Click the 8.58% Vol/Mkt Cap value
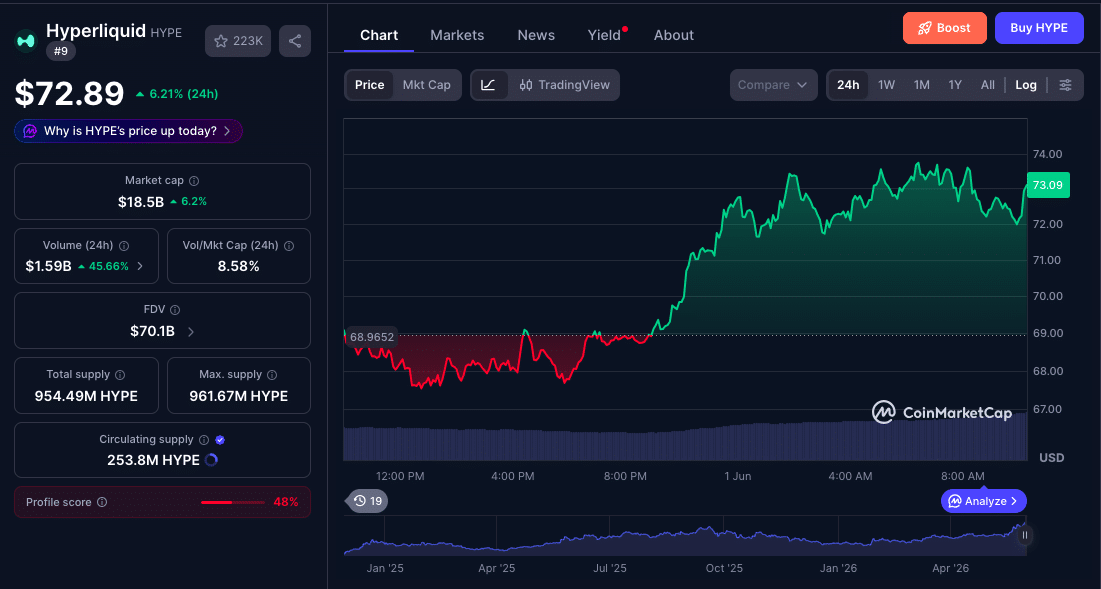Image resolution: width=1101 pixels, height=589 pixels. click(x=239, y=266)
